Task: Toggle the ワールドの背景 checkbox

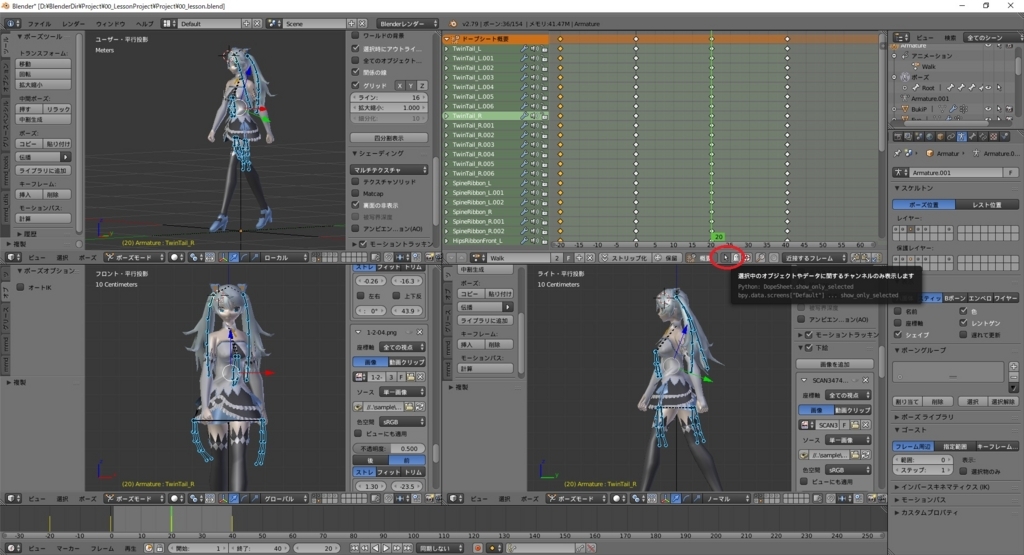Action: pos(356,36)
